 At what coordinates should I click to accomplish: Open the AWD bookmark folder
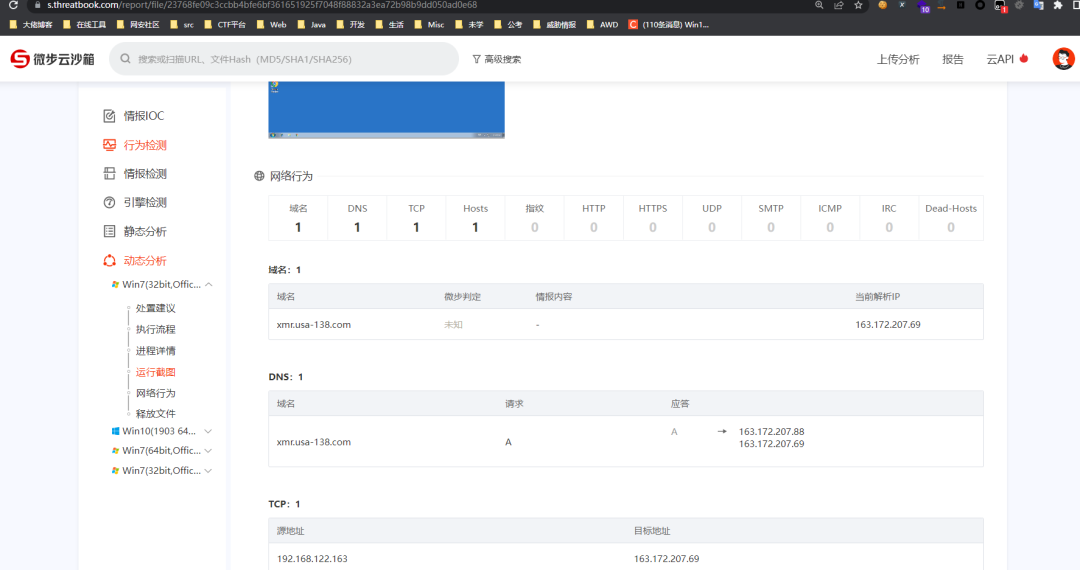[x=602, y=25]
